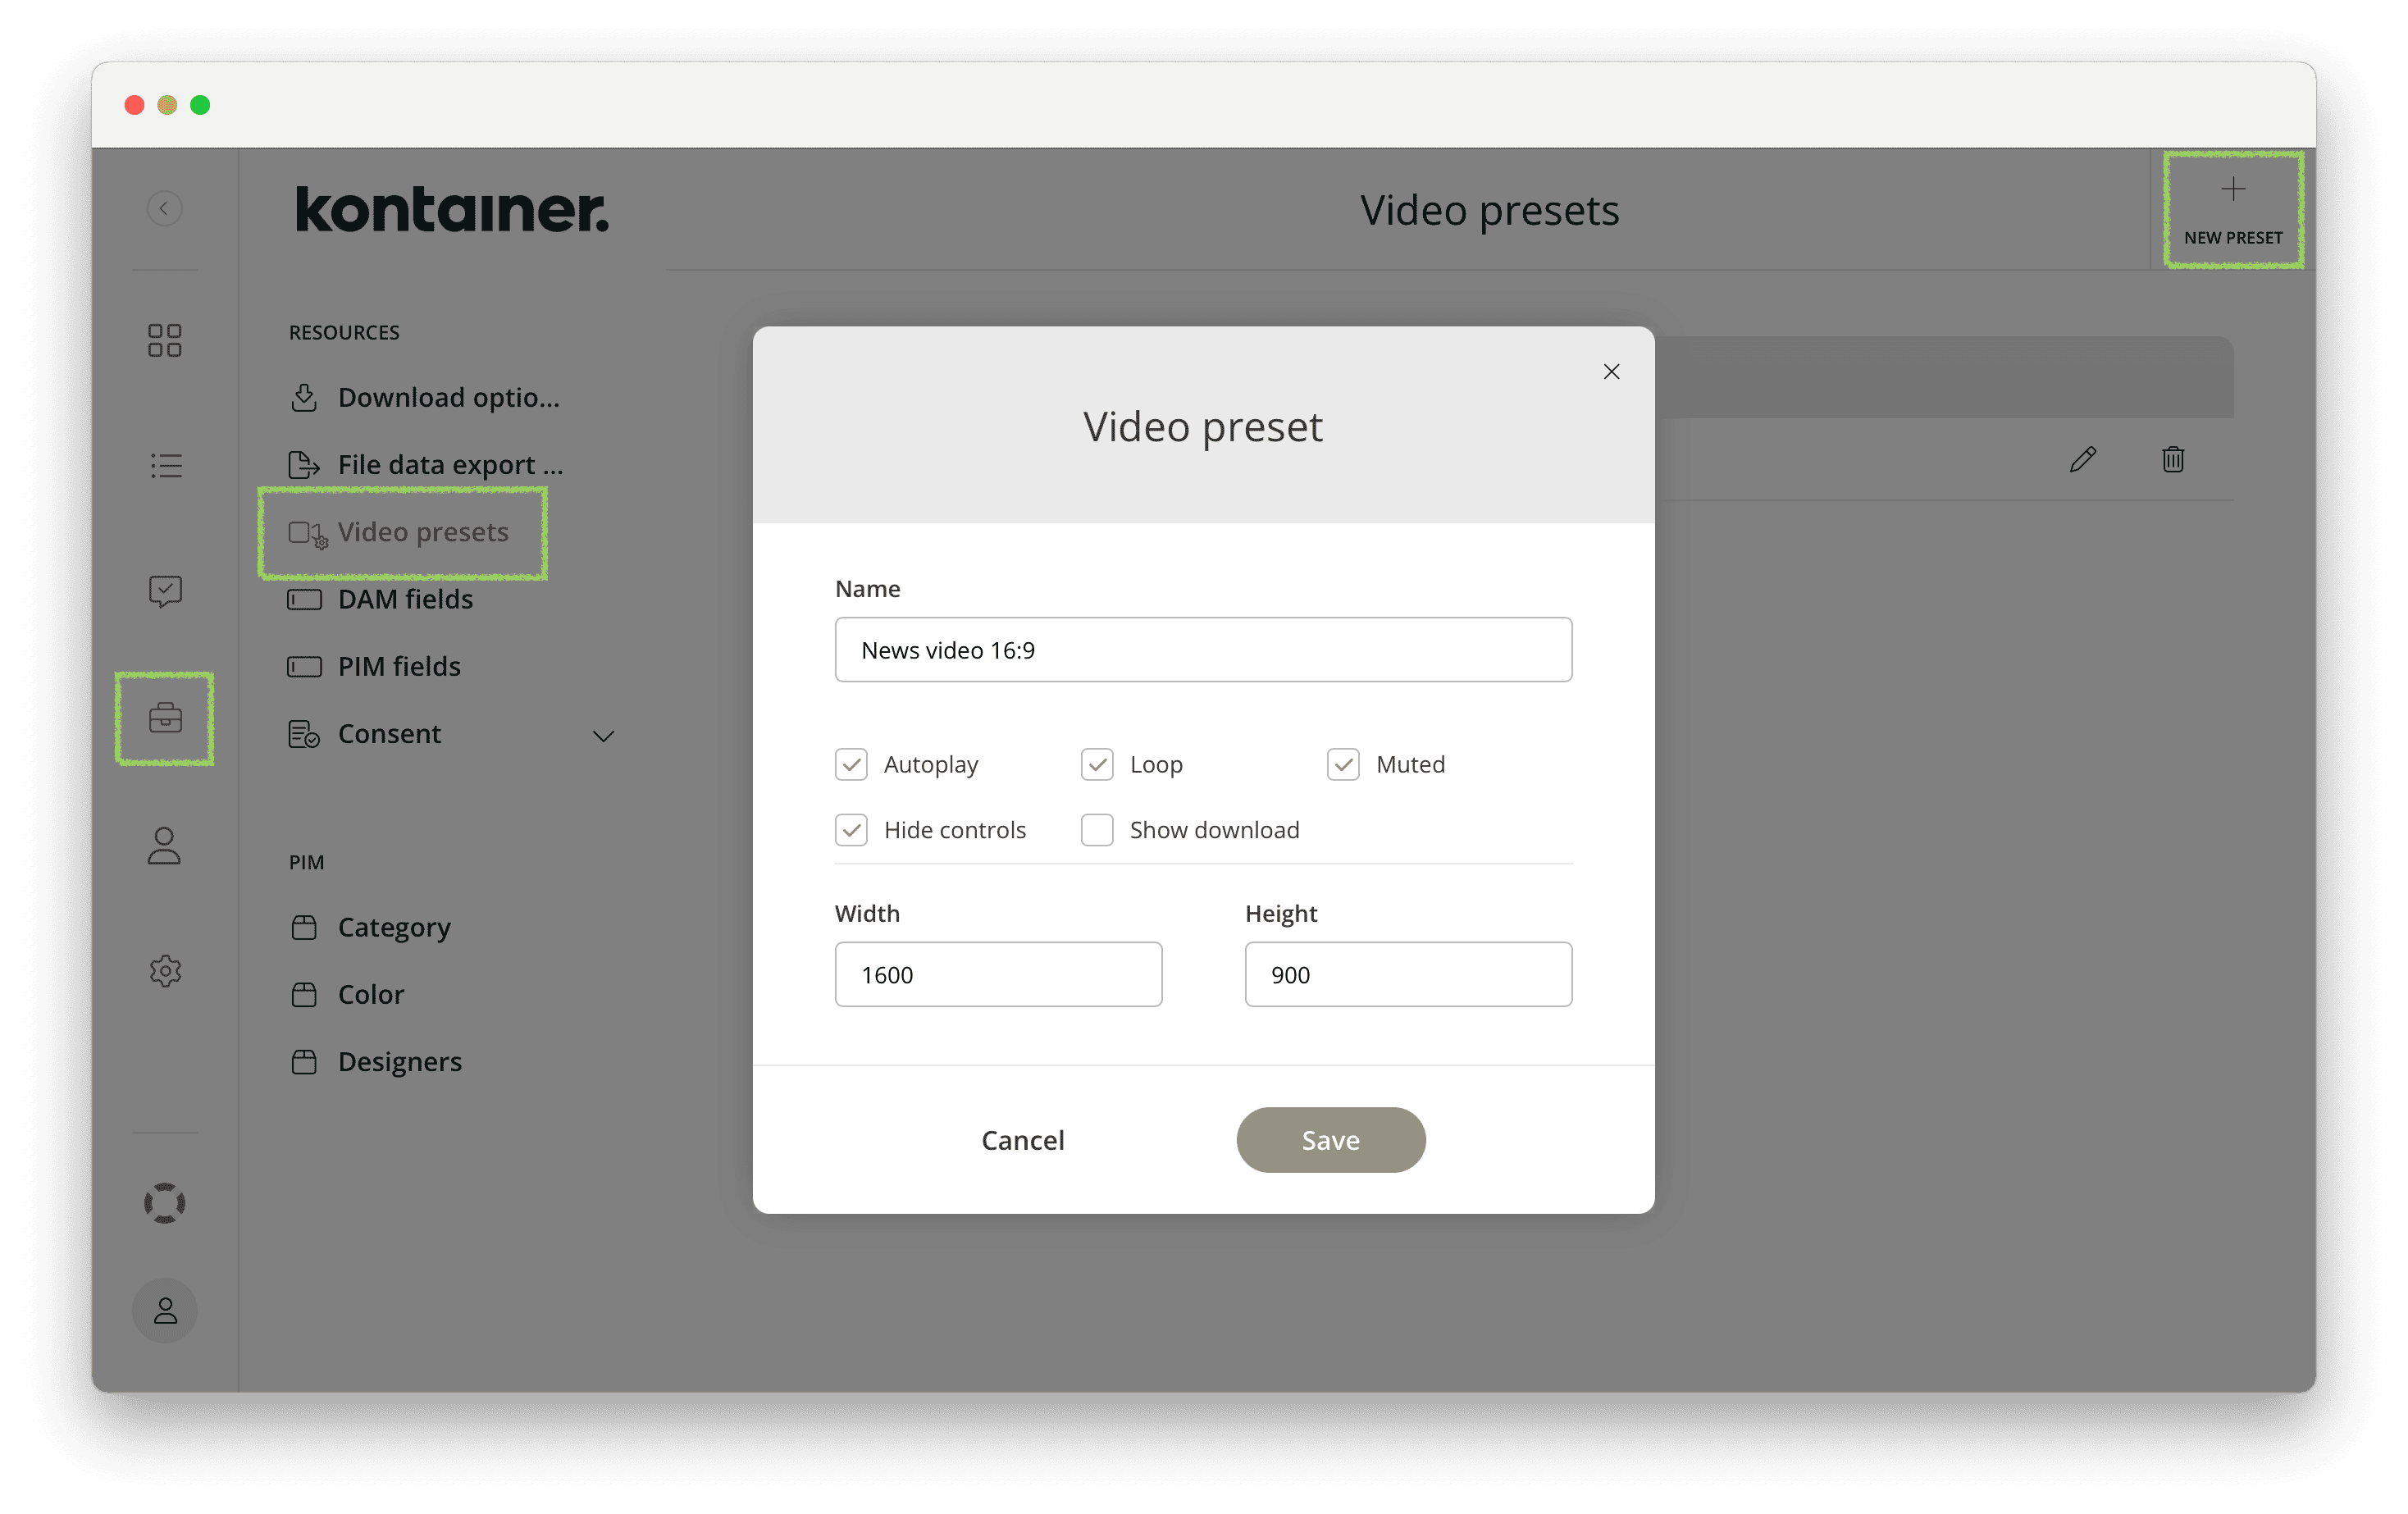Click the user profile icon at bottom
Viewport: 2408px width, 1514px height.
click(x=166, y=1310)
